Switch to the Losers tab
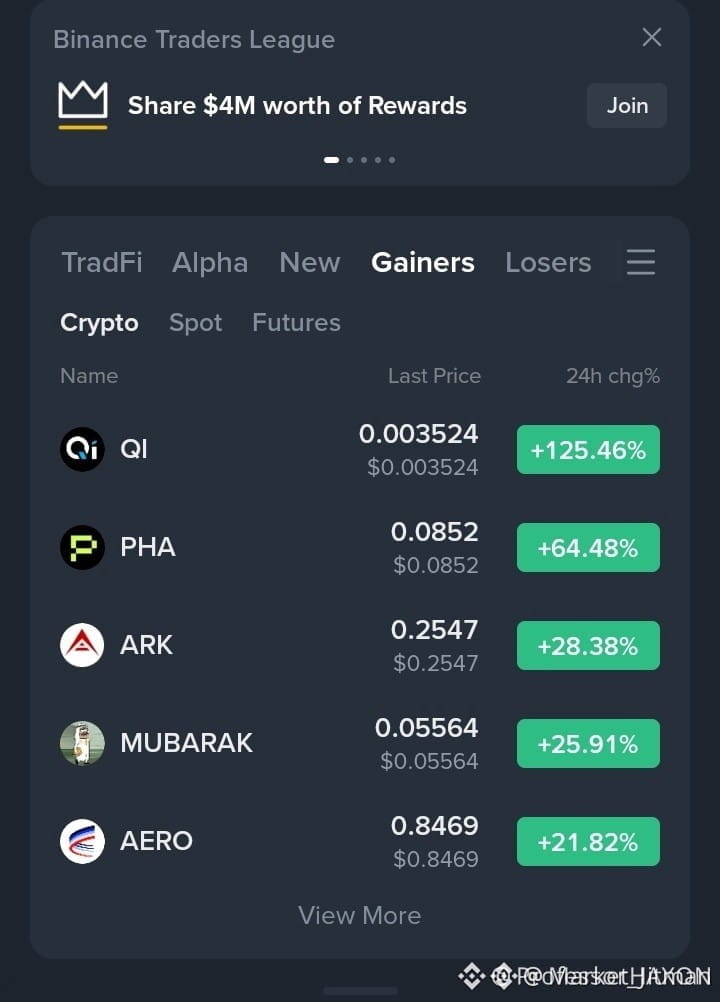The height and width of the screenshot is (1002, 720). [548, 263]
